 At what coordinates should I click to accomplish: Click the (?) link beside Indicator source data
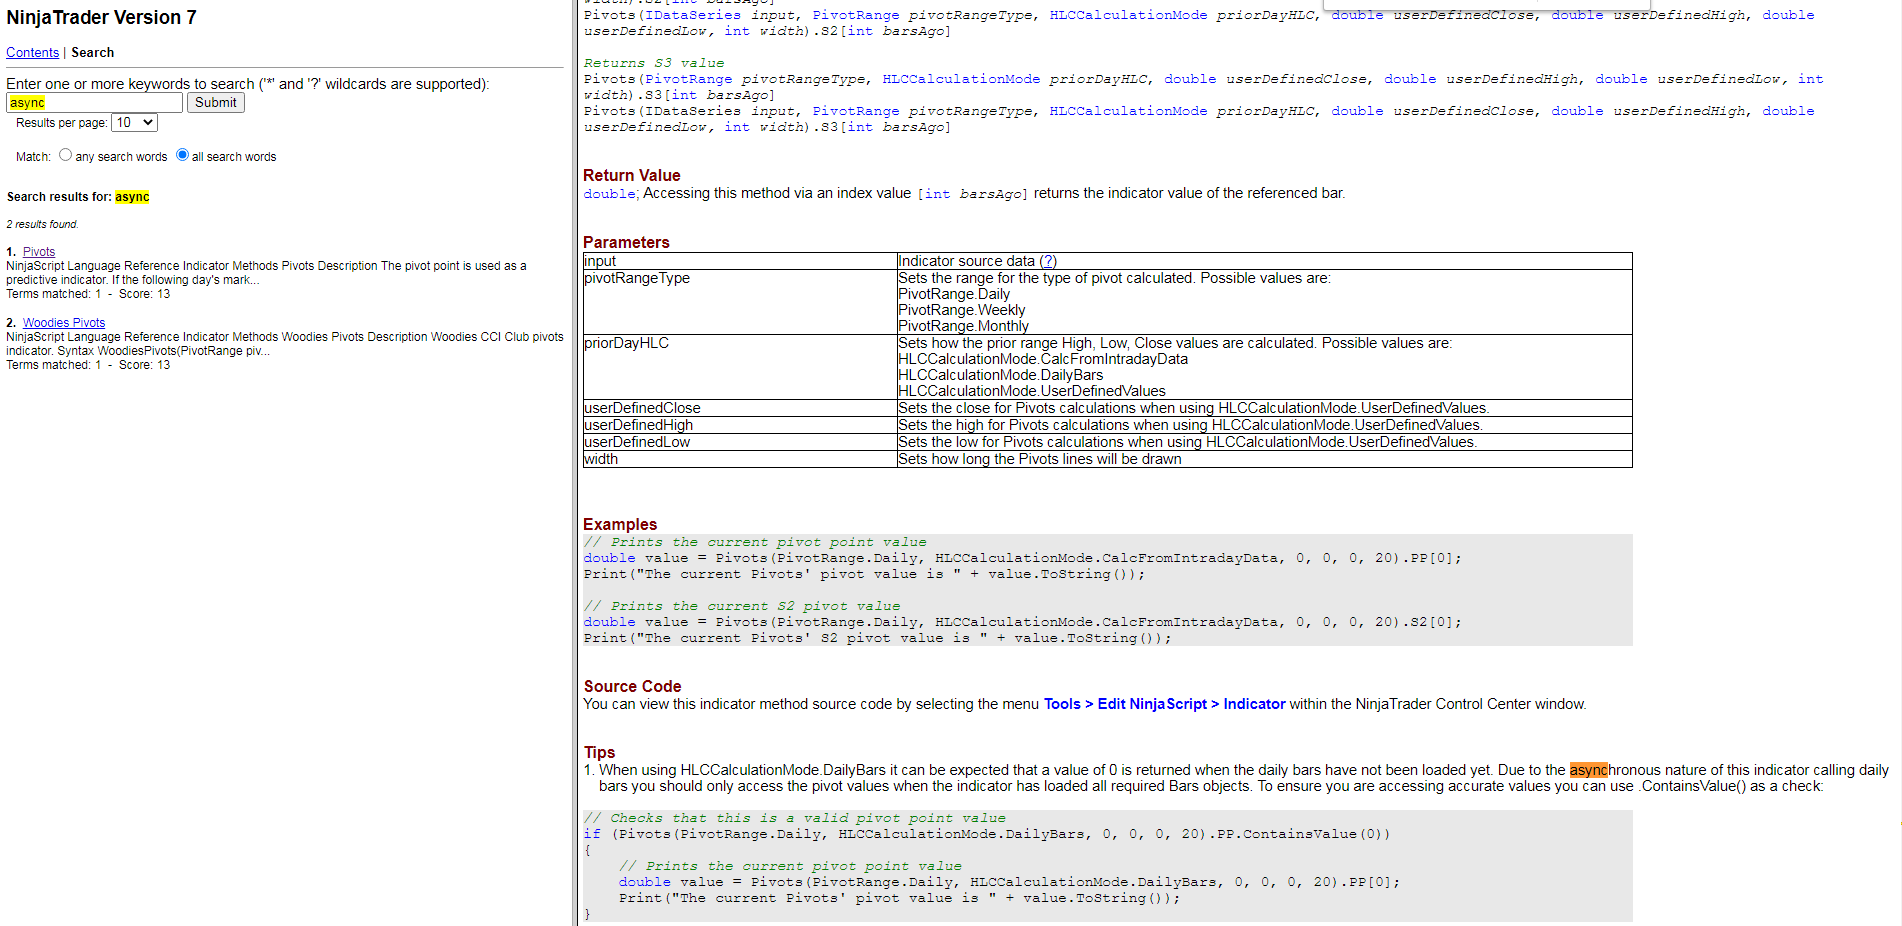(1048, 261)
